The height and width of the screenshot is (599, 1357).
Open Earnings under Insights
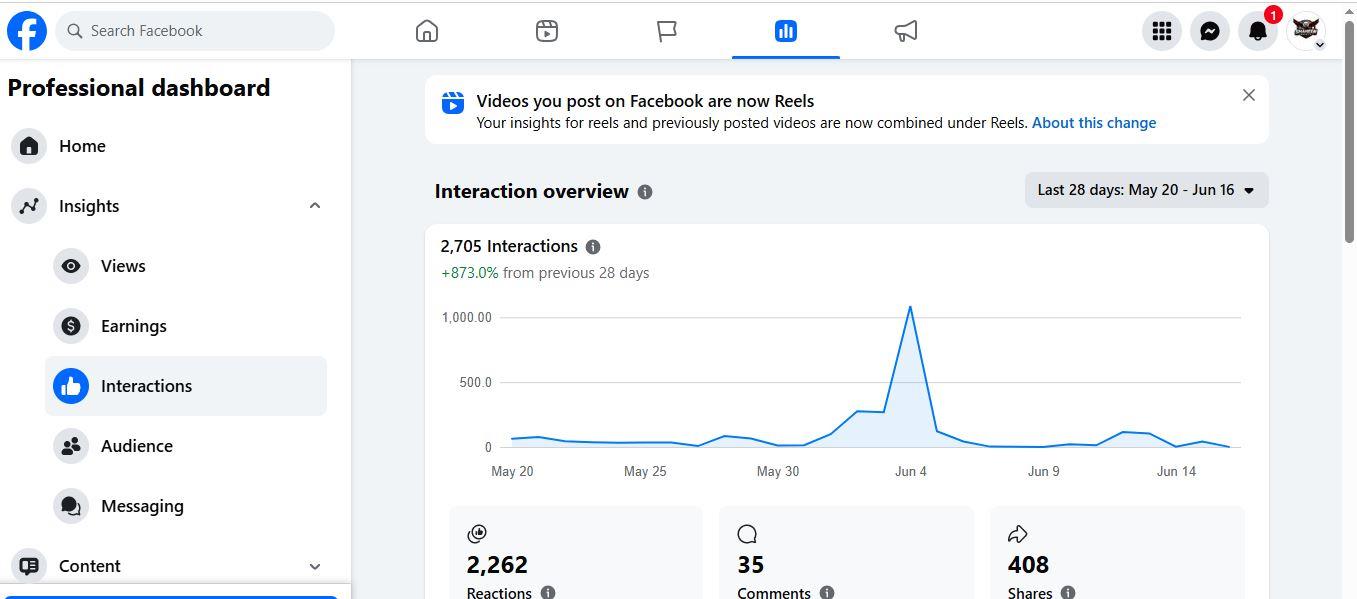click(186, 326)
